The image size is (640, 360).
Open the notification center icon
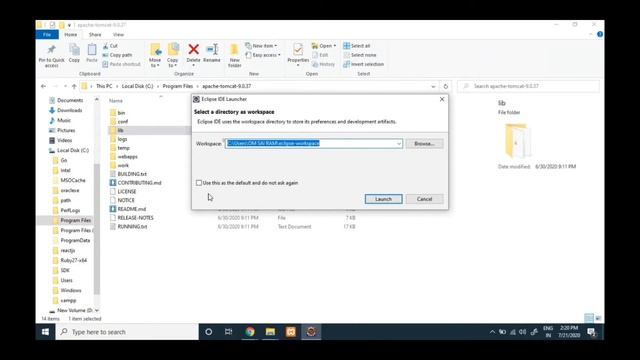(591, 332)
